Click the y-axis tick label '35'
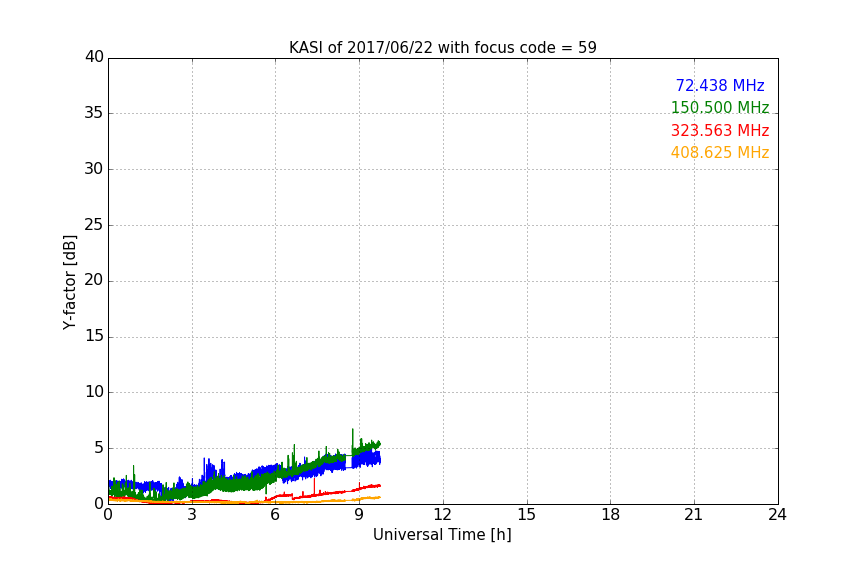The height and width of the screenshot is (576, 864). point(94,113)
